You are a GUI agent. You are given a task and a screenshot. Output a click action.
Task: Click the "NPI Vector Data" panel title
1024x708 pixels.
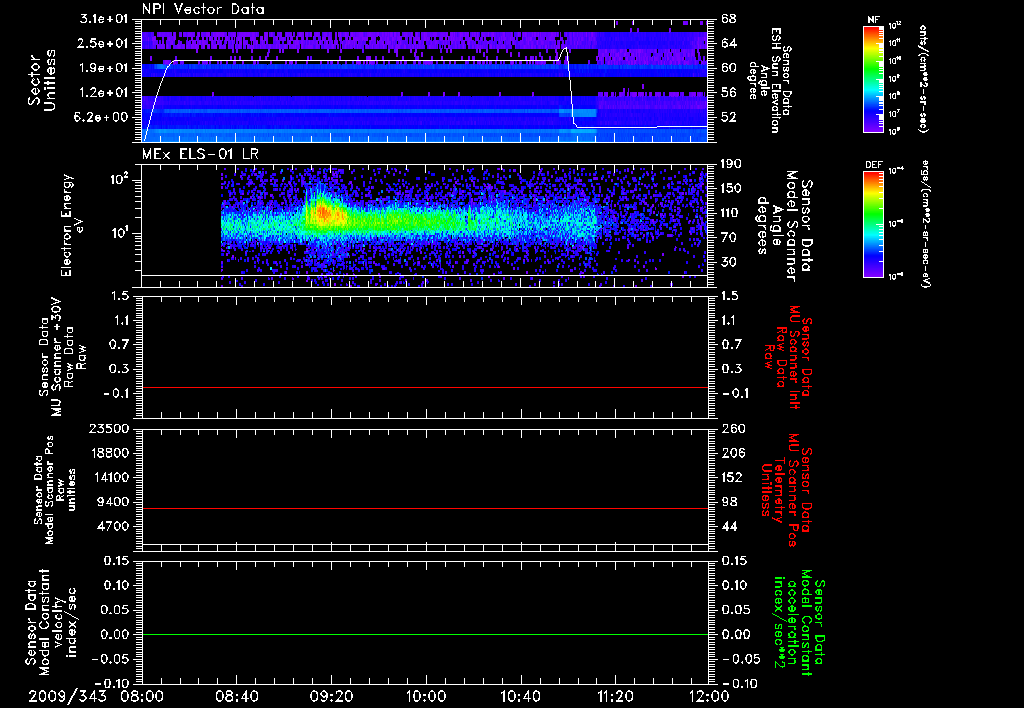pyautogui.click(x=203, y=9)
